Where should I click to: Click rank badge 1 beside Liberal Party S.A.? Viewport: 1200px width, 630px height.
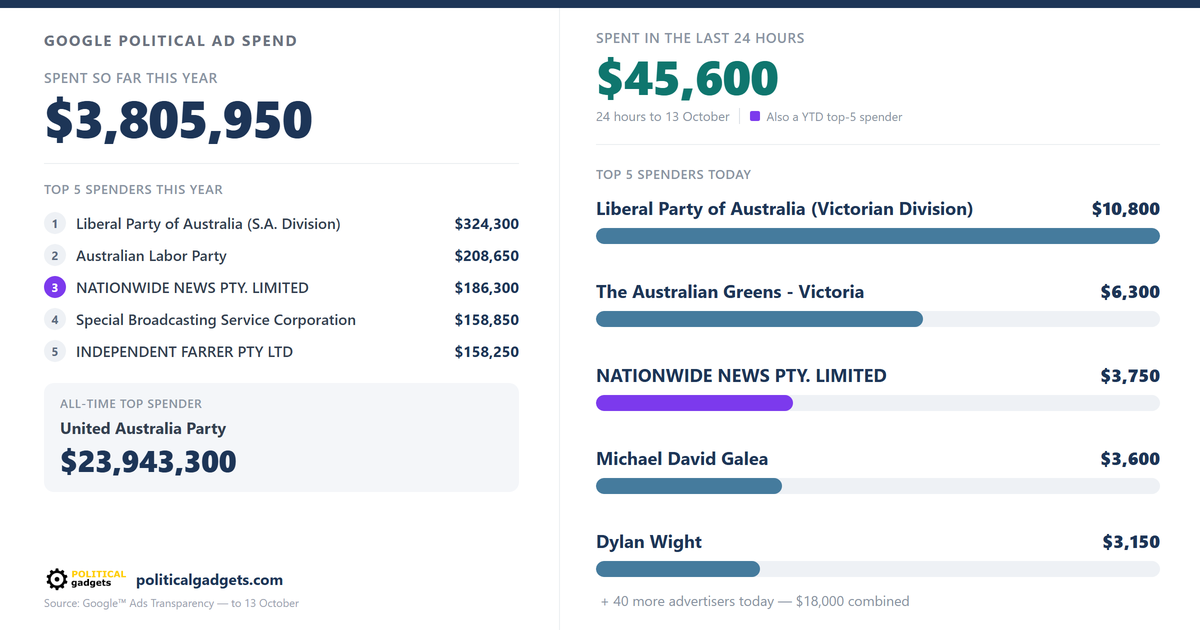tap(55, 224)
